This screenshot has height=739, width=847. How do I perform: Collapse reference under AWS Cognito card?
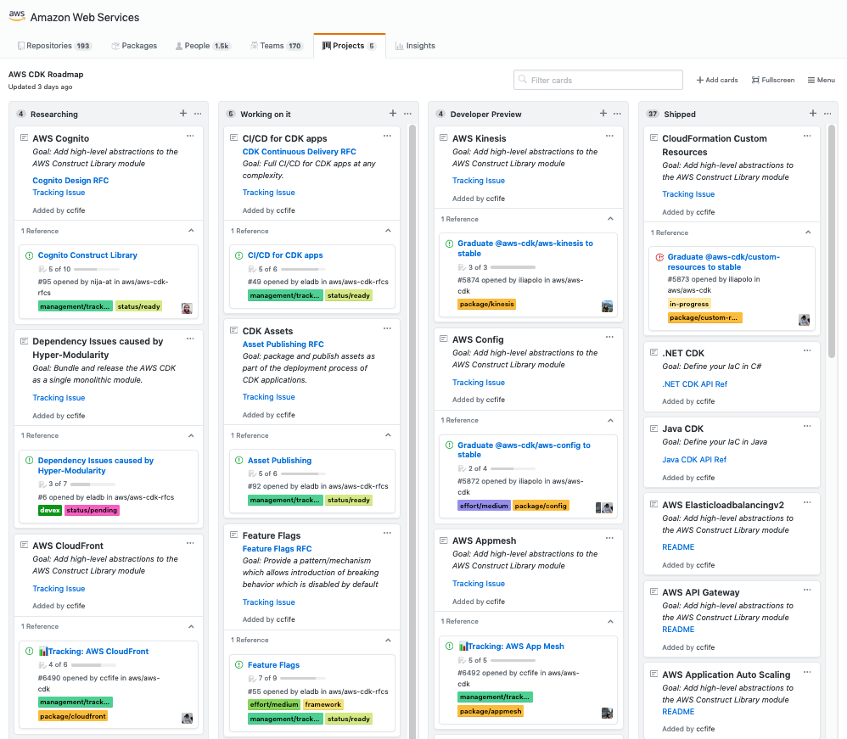pyautogui.click(x=191, y=231)
